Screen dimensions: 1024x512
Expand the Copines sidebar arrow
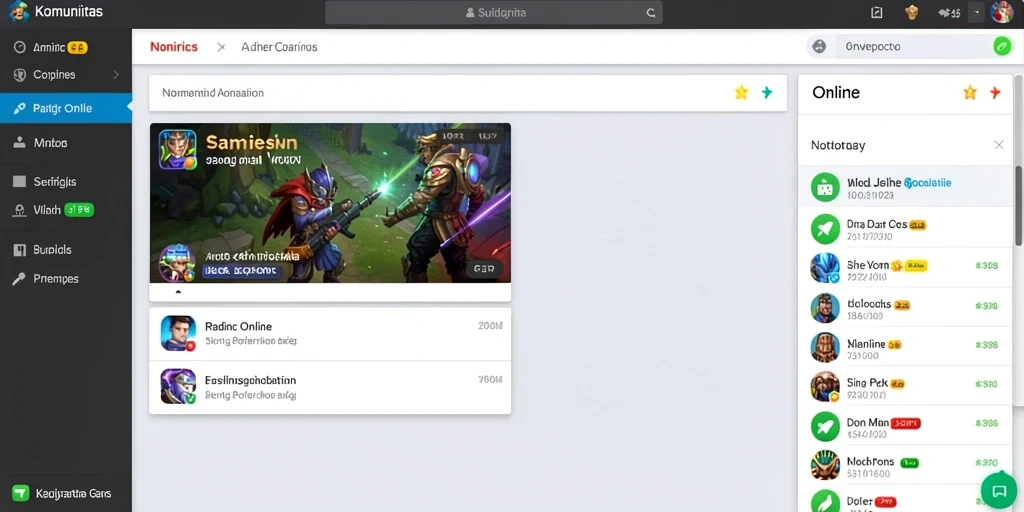pyautogui.click(x=116, y=75)
